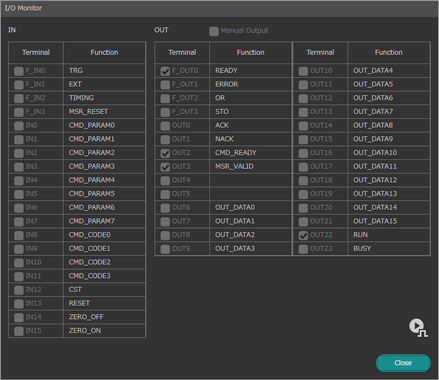439x380 pixels.
Task: Check the OUT10 checkbox
Action: coord(303,71)
